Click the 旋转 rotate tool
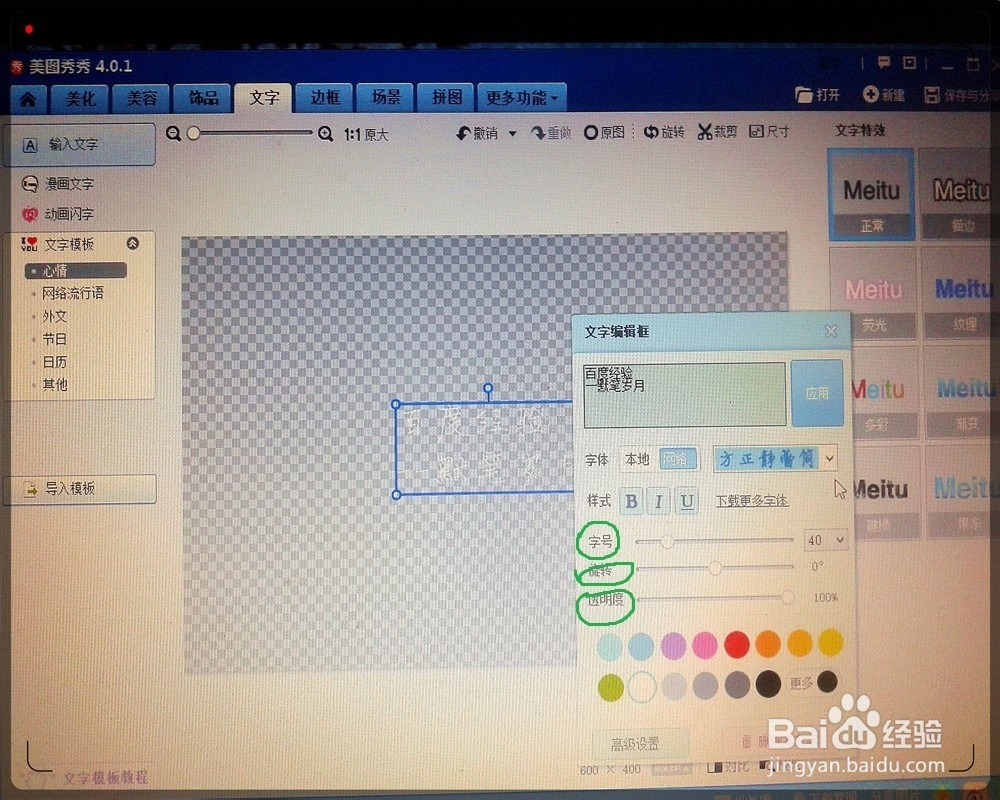 pyautogui.click(x=663, y=132)
